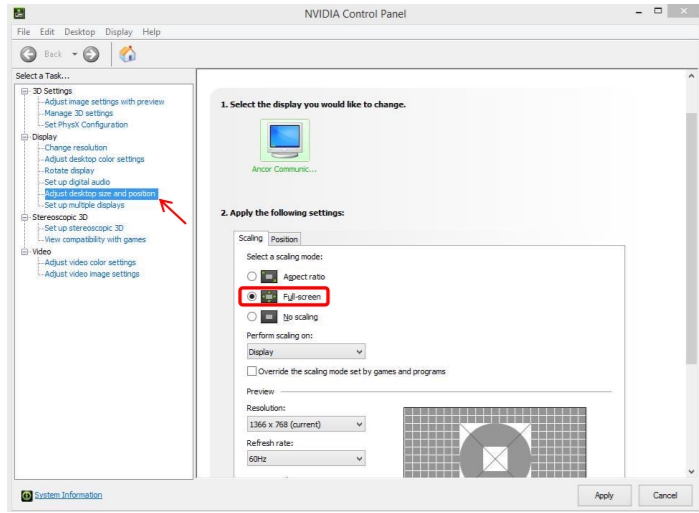The image size is (699, 513).
Task: Switch to the Position tab
Action: 284,239
